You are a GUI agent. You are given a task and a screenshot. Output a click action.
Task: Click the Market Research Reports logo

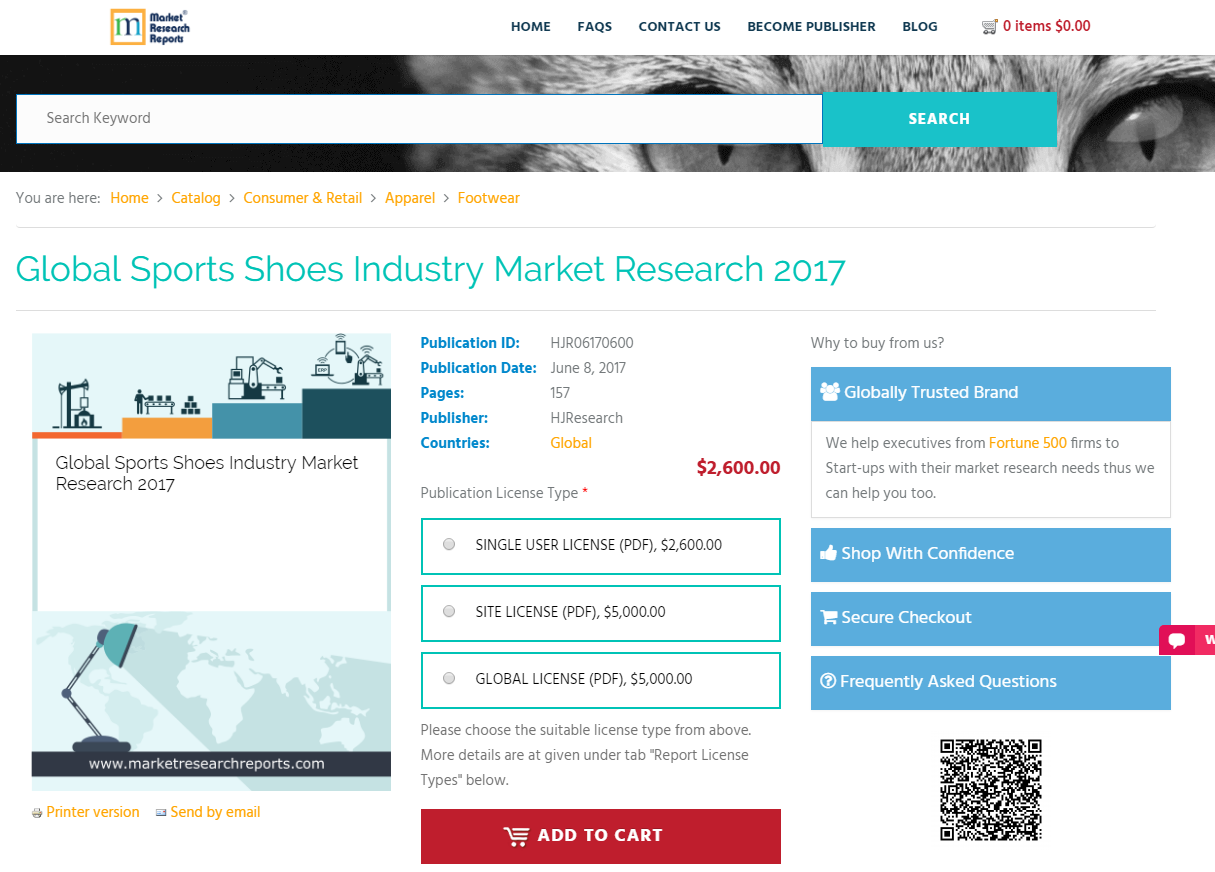tap(150, 27)
